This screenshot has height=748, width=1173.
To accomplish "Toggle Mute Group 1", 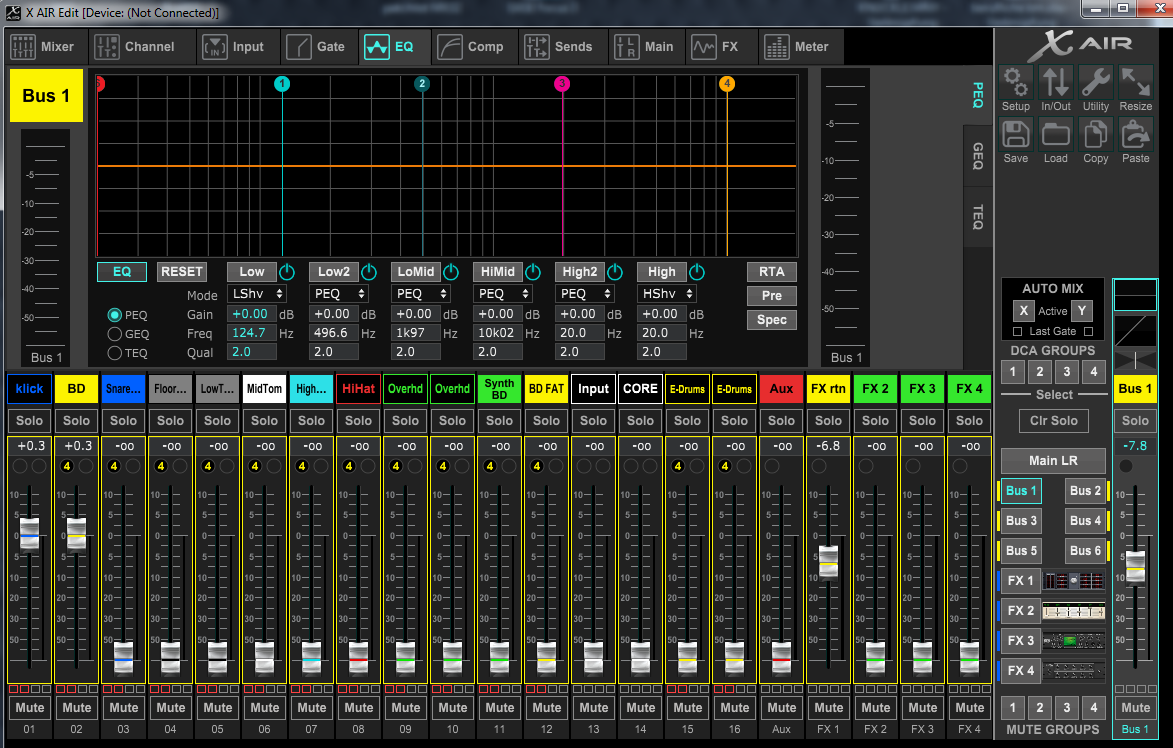I will click(x=1013, y=707).
